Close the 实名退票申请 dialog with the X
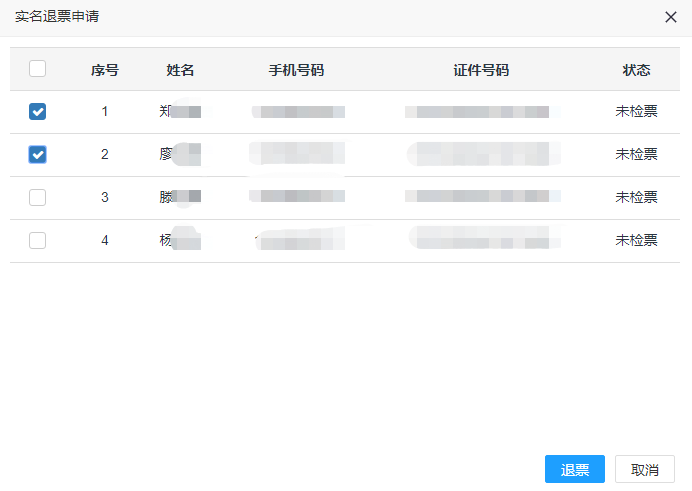This screenshot has width=692, height=491. point(671,17)
